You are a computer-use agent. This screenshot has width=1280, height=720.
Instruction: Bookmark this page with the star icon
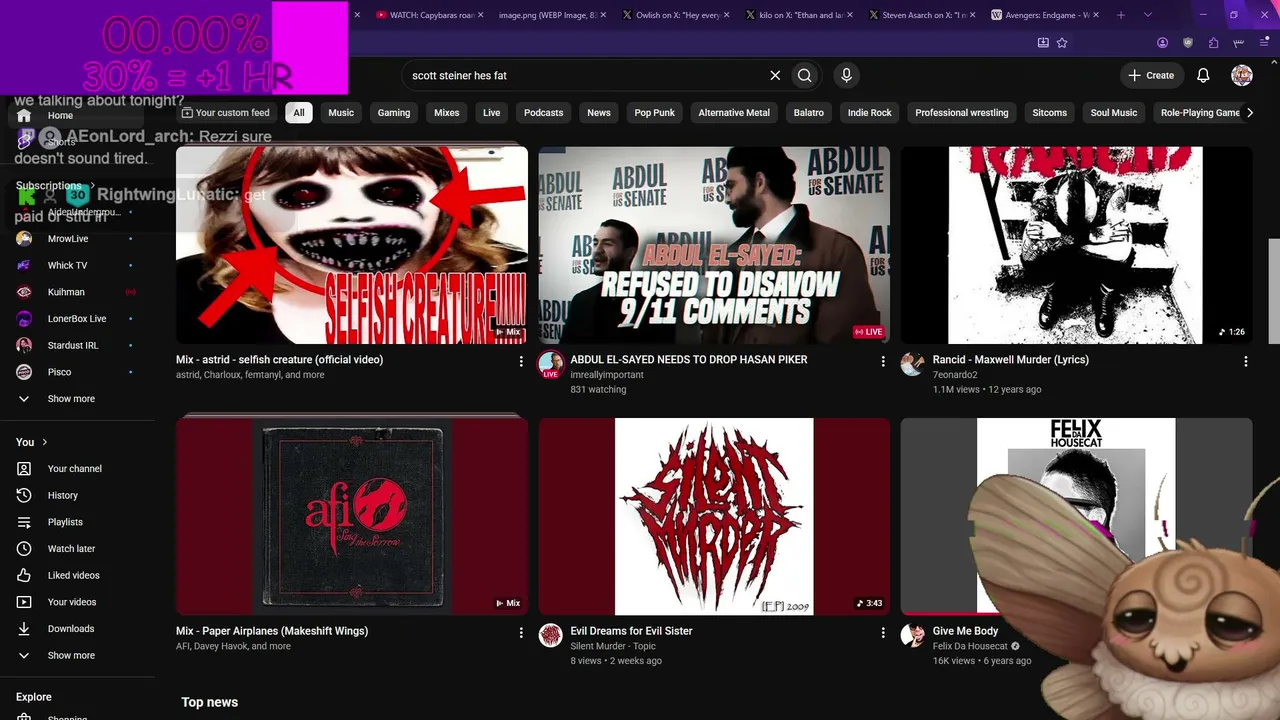click(1062, 43)
